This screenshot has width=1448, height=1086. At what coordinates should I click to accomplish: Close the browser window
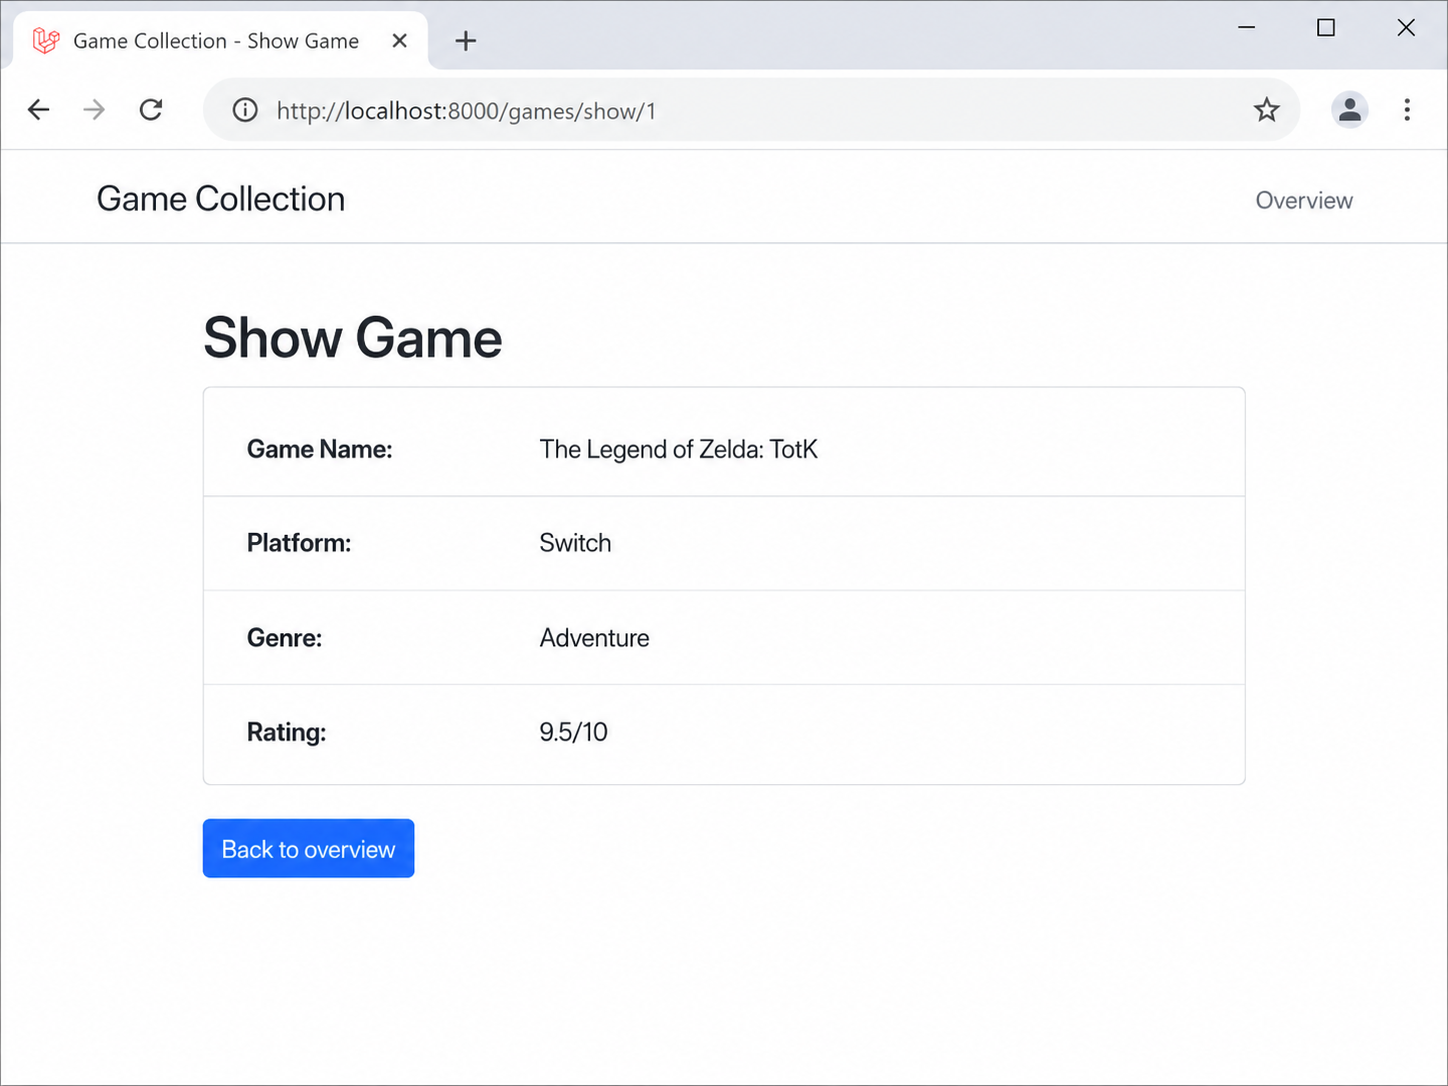[1406, 28]
